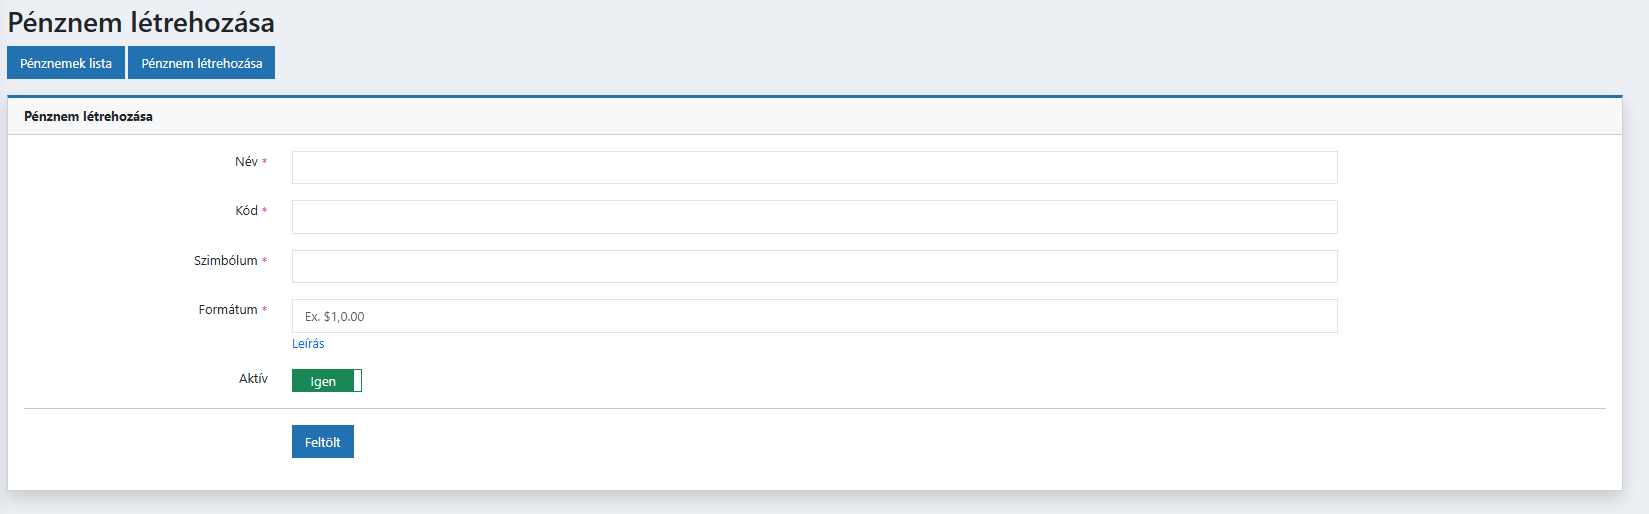Screen dimensions: 1649x514
Task: Click the white handle of the Aktív switch
Action: pyautogui.click(x=358, y=381)
